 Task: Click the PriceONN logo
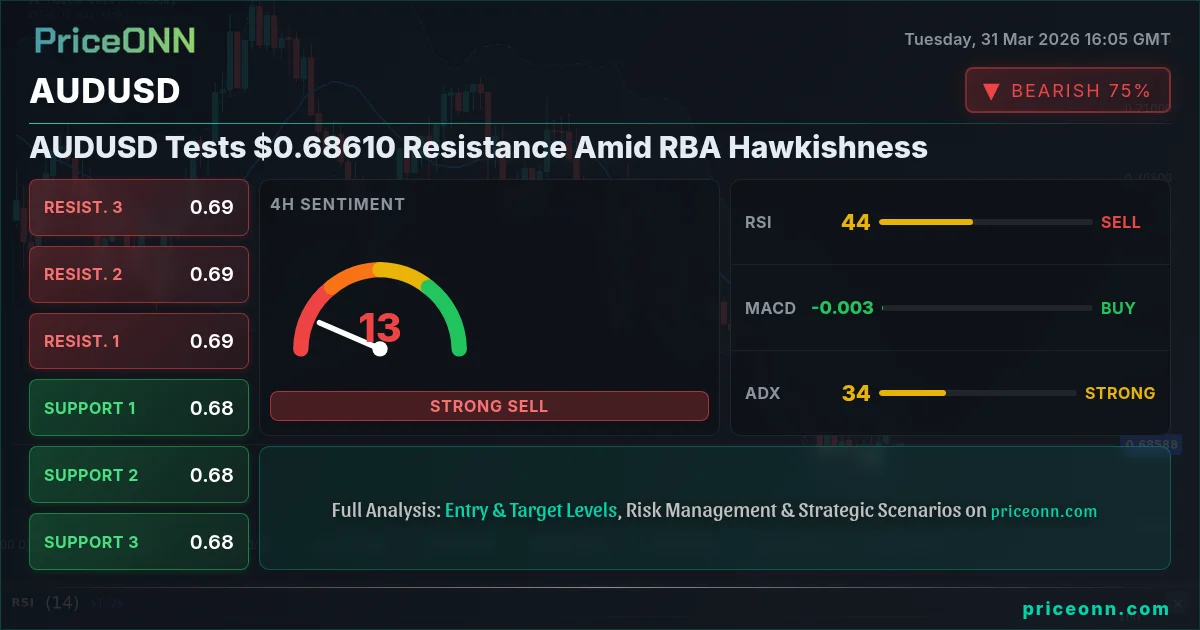115,41
